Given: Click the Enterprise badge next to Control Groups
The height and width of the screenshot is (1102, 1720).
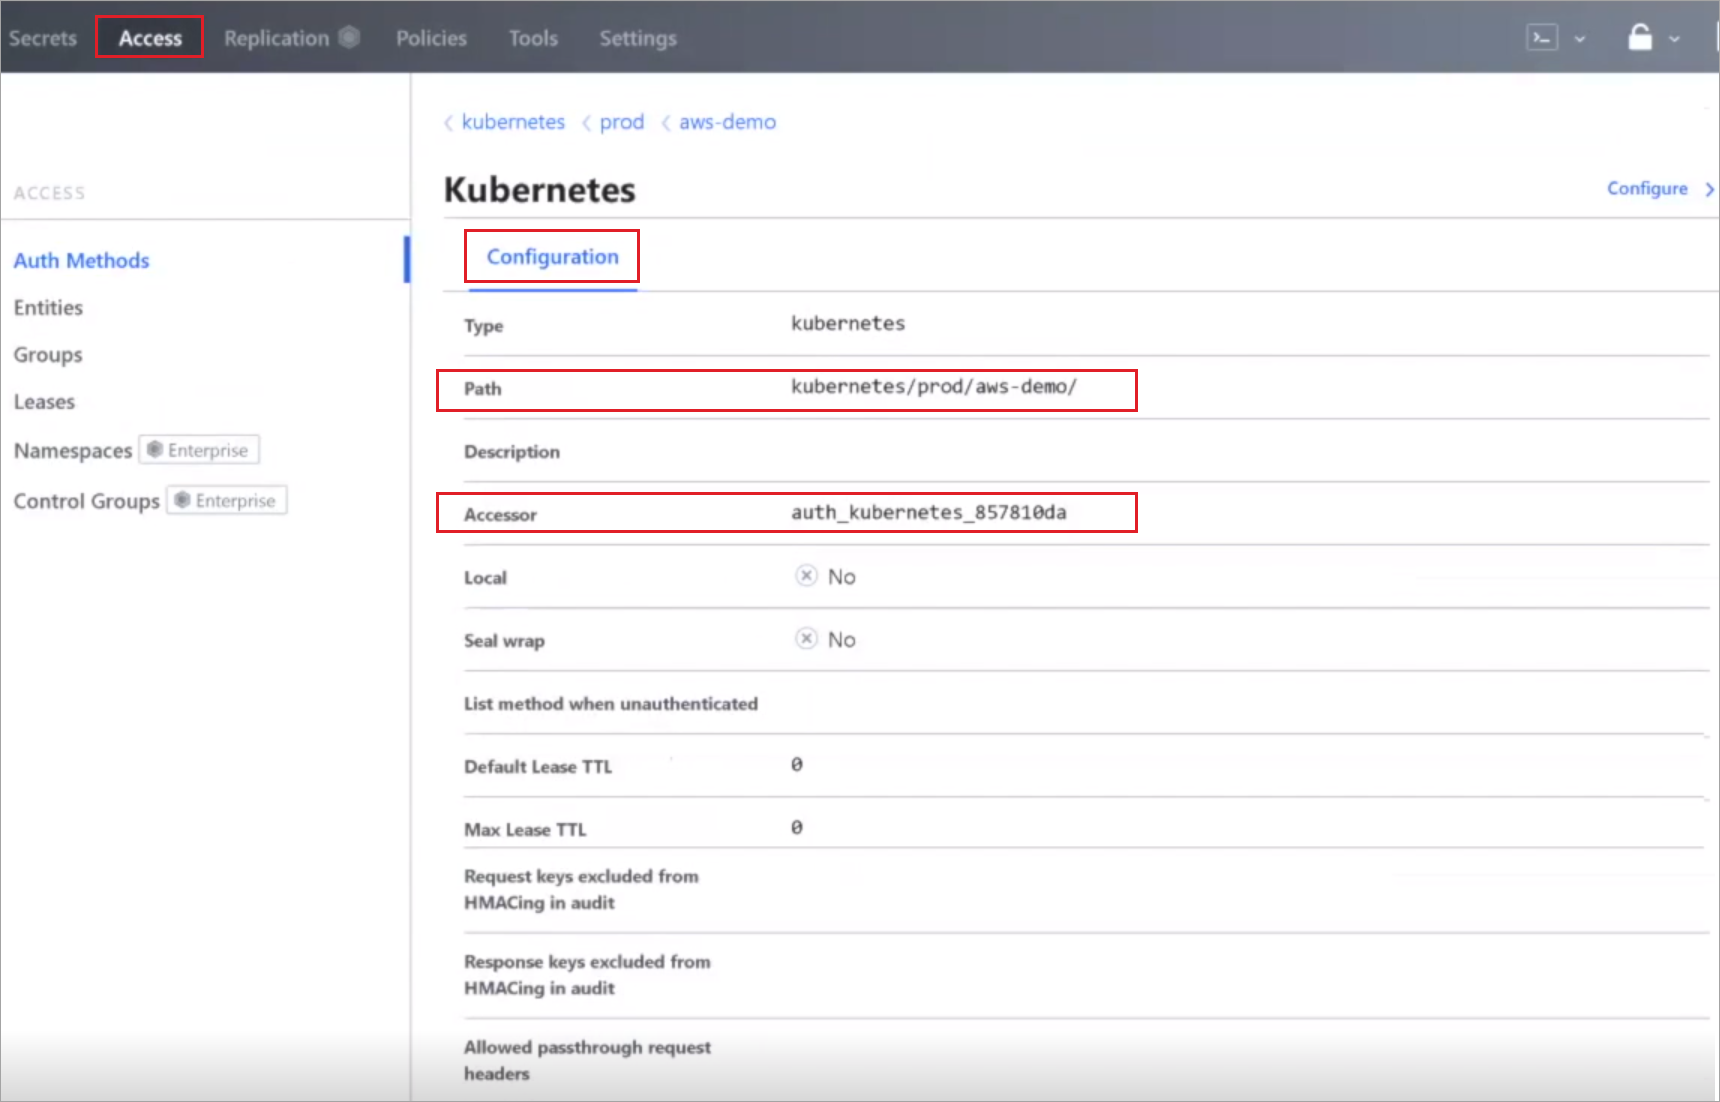Looking at the screenshot, I should [x=227, y=500].
